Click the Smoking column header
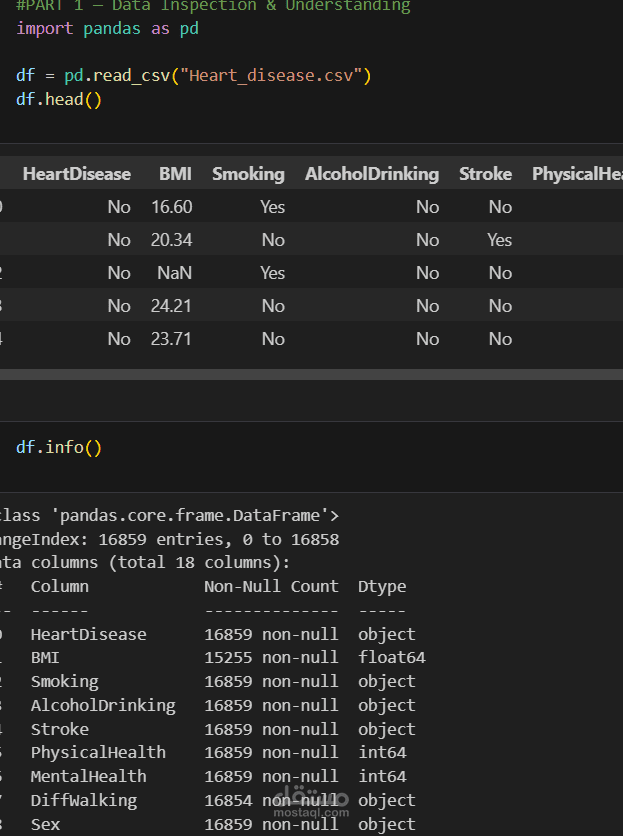The image size is (623, 836). coord(248,174)
